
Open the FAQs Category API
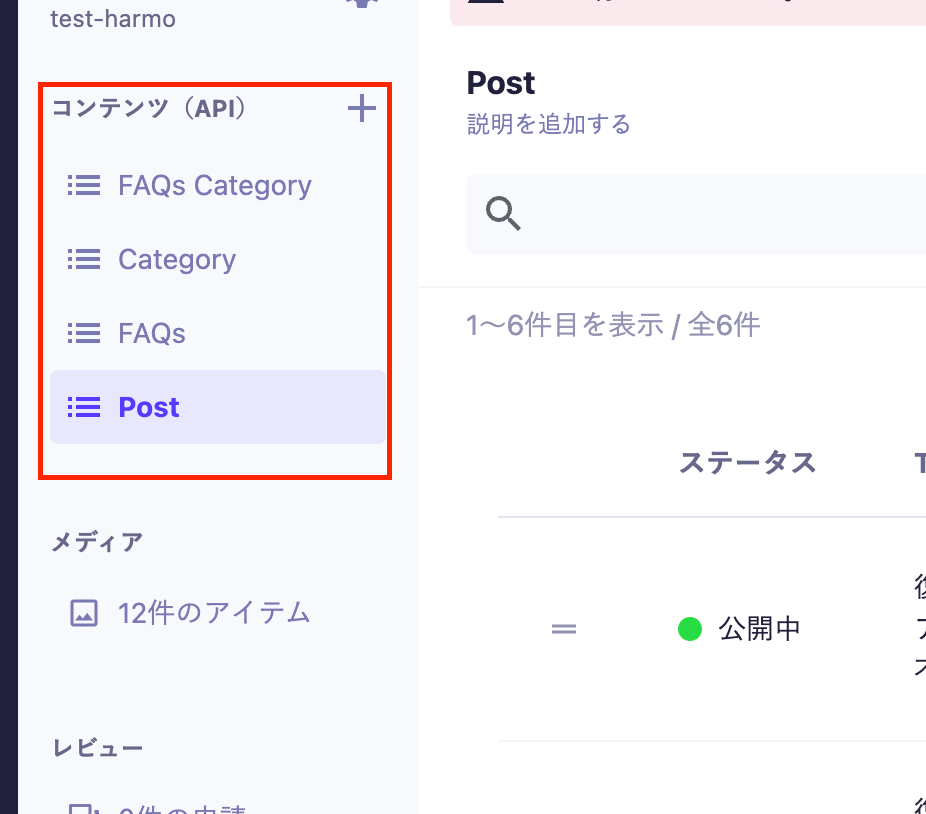click(x=214, y=185)
